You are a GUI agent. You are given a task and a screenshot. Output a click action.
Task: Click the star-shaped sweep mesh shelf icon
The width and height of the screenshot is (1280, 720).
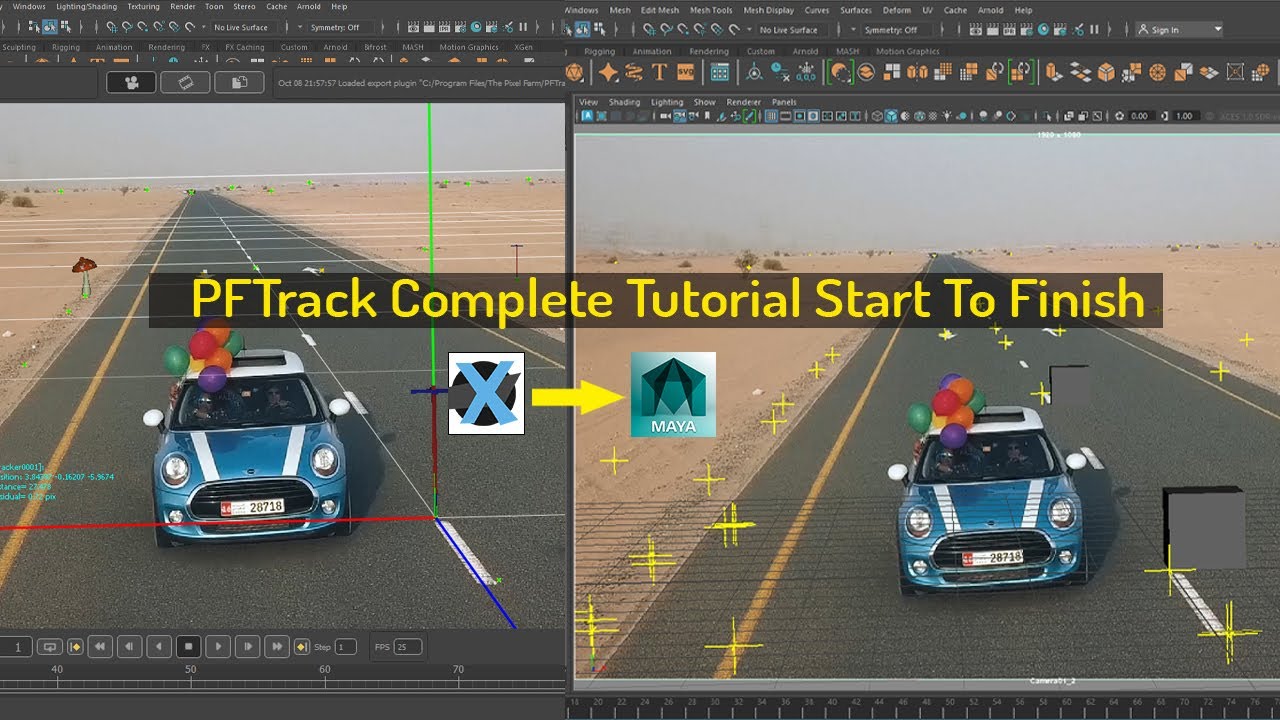(608, 72)
